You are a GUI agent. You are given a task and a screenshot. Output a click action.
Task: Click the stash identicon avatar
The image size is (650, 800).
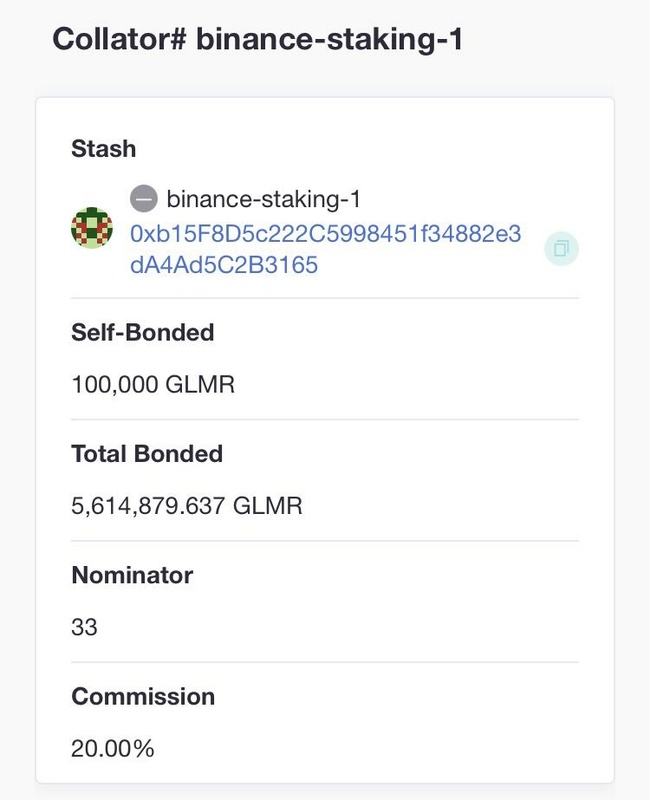click(92, 229)
